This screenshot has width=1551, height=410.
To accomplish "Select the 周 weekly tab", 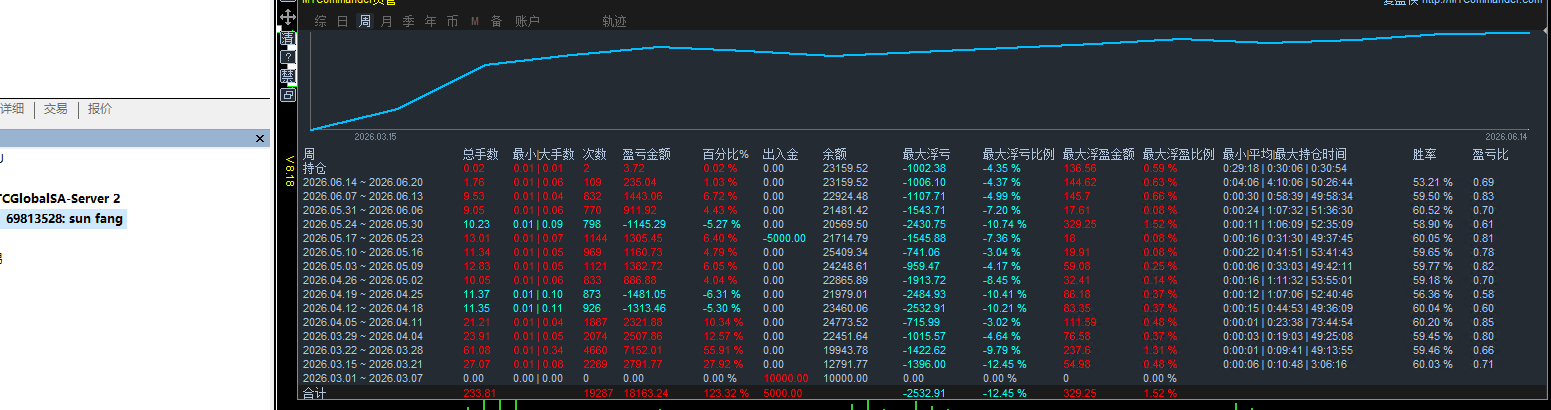I will point(364,21).
